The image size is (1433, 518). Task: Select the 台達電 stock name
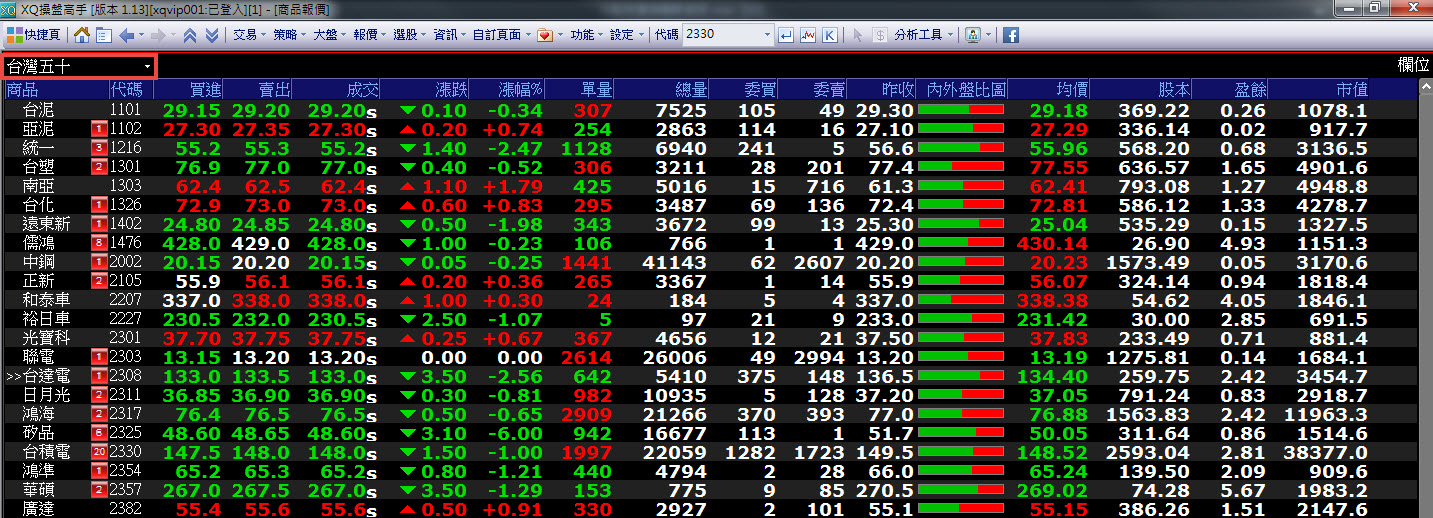[x=47, y=376]
